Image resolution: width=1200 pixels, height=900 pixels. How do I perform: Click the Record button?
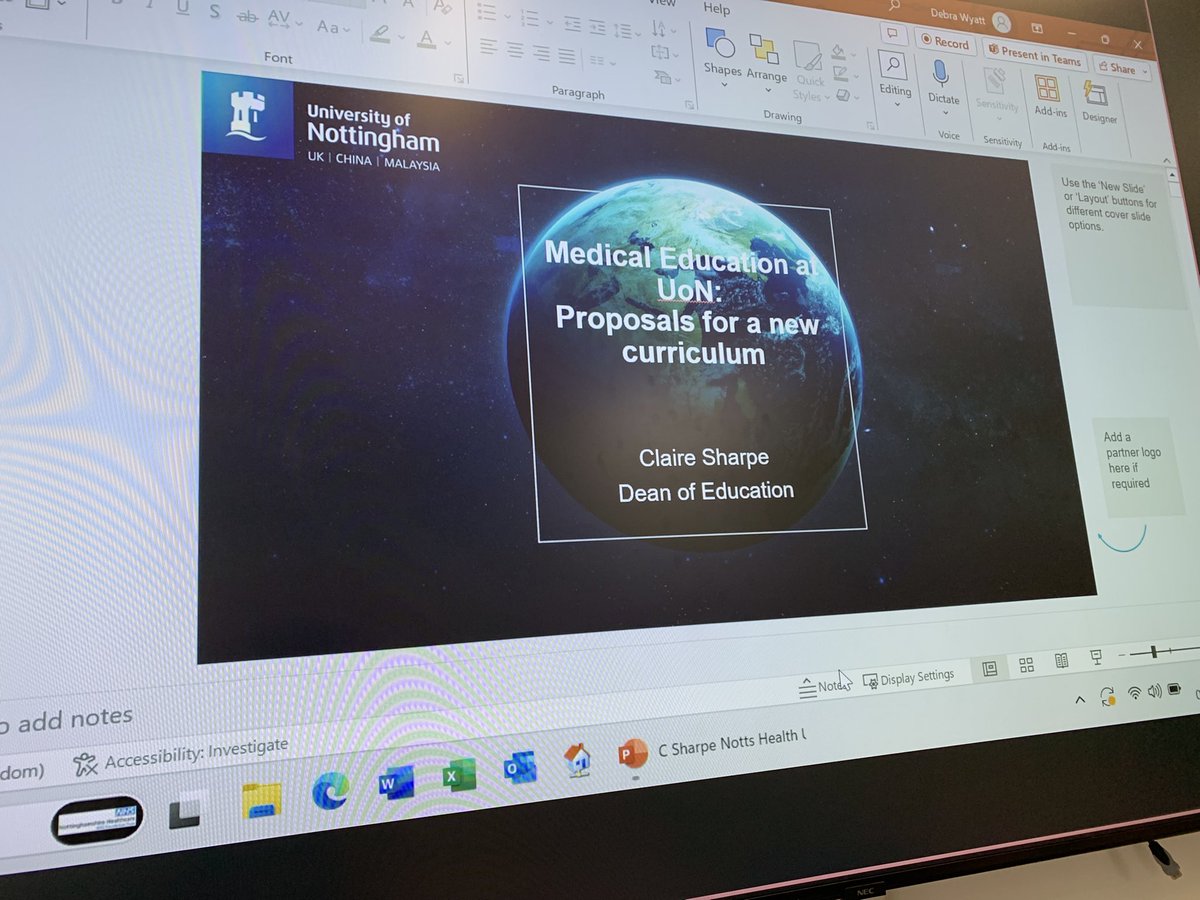click(x=945, y=42)
